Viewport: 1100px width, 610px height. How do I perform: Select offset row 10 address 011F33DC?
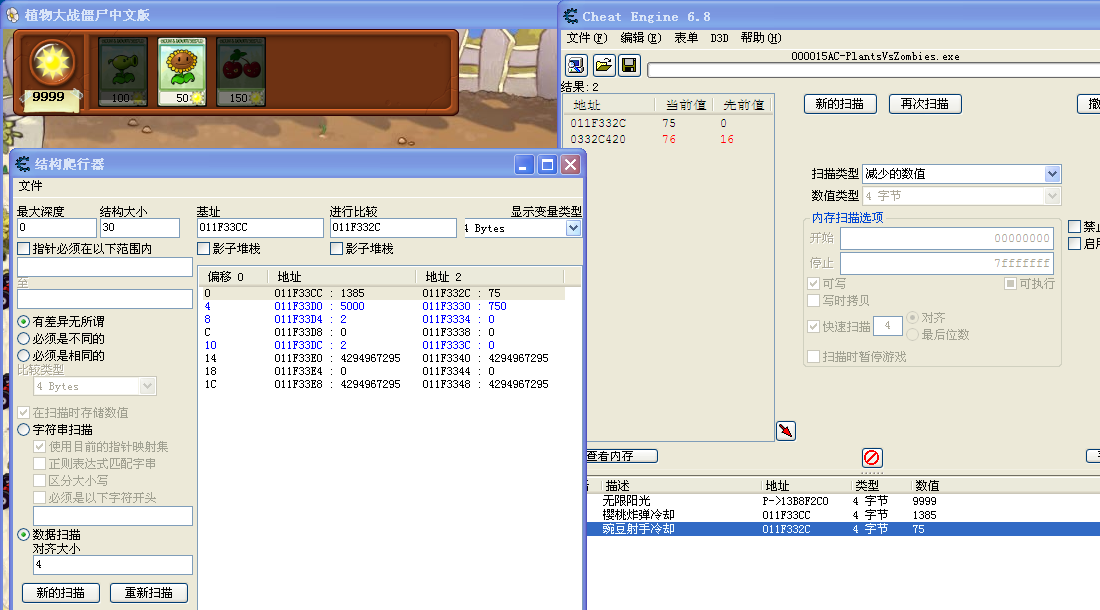click(x=383, y=346)
